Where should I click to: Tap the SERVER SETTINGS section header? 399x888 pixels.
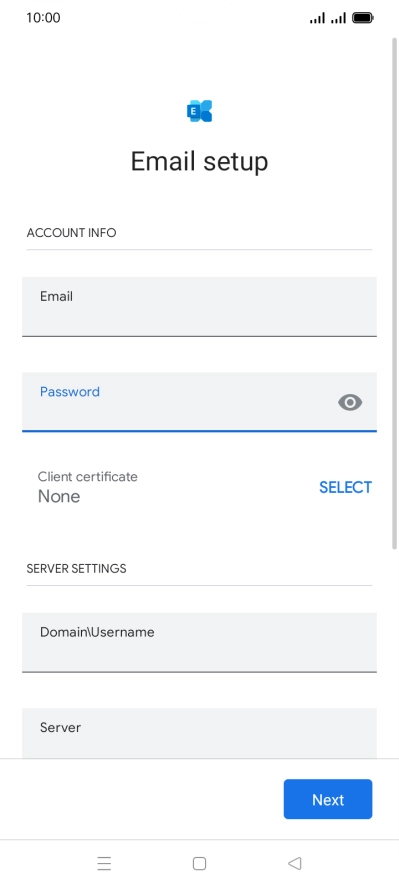[76, 569]
